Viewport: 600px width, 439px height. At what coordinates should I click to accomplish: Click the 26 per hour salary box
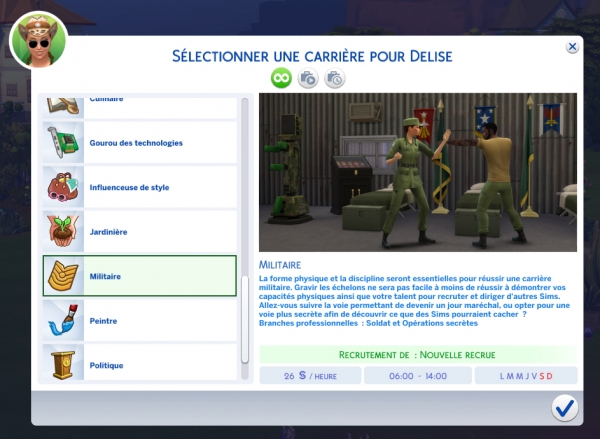pos(310,376)
